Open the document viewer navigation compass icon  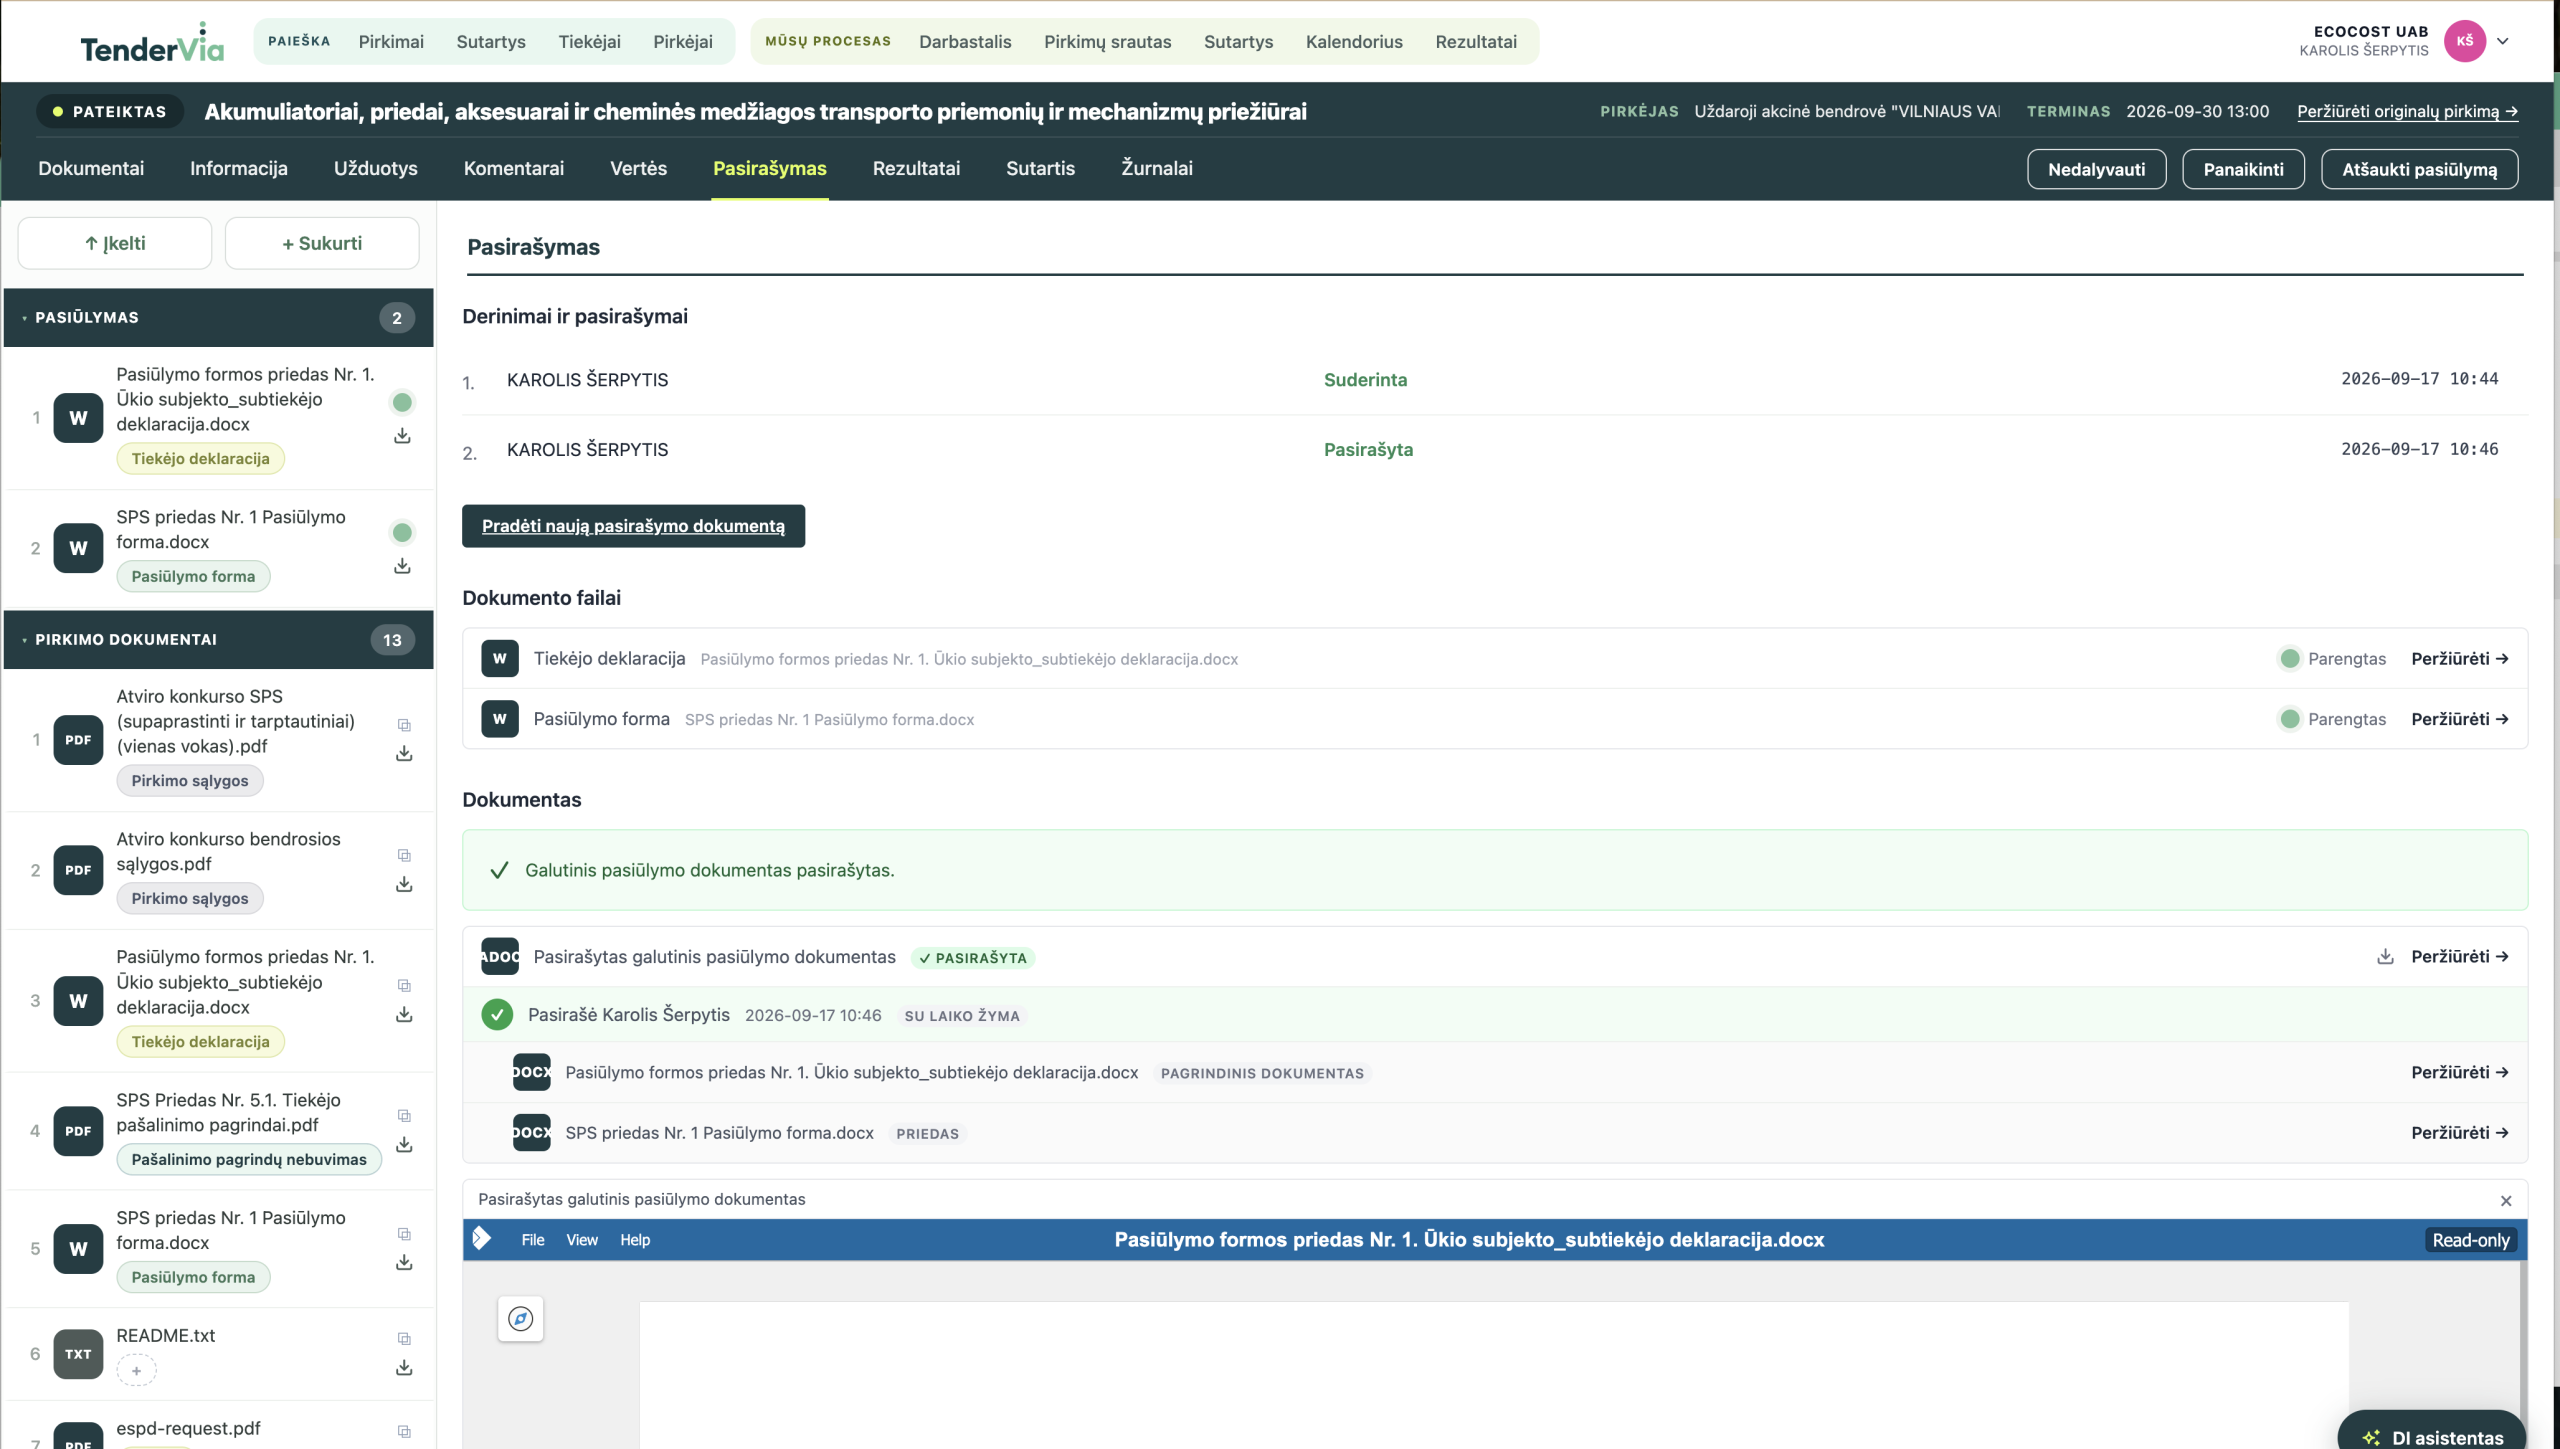tap(520, 1319)
